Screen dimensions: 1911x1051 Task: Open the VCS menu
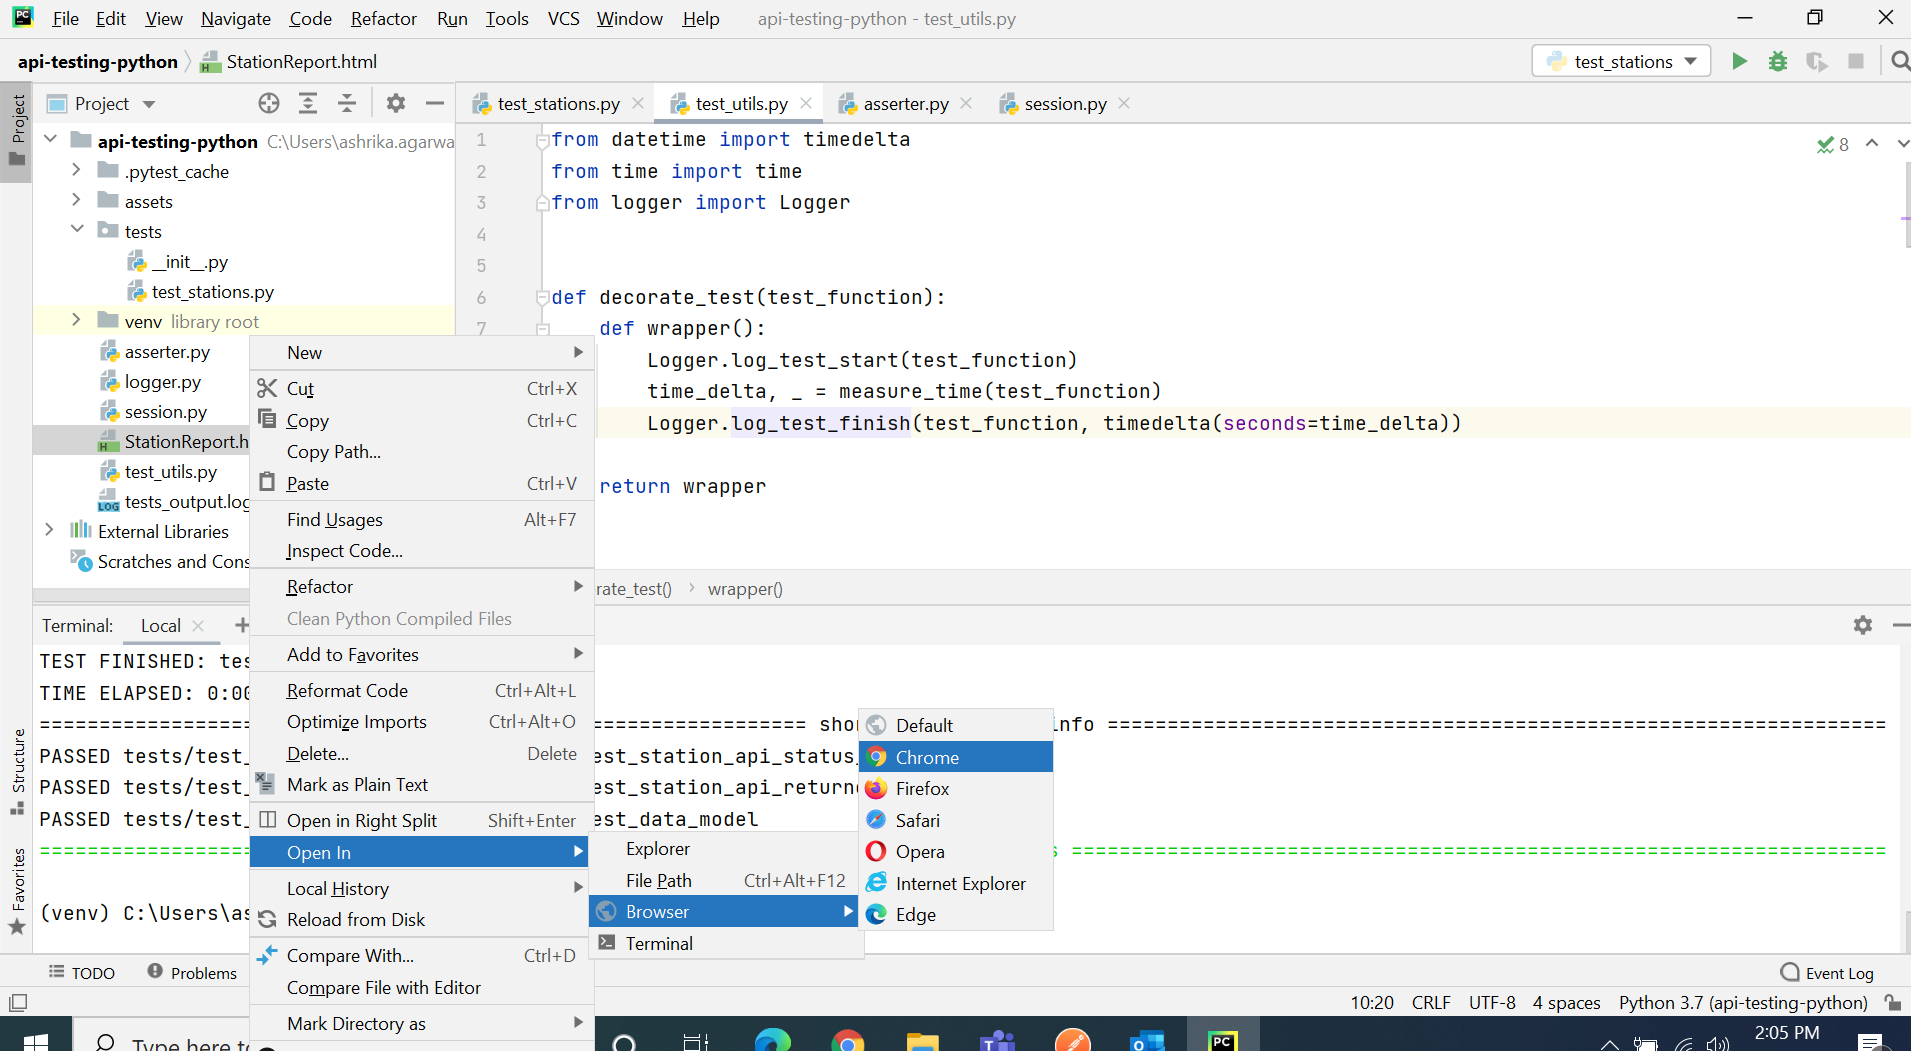[563, 18]
